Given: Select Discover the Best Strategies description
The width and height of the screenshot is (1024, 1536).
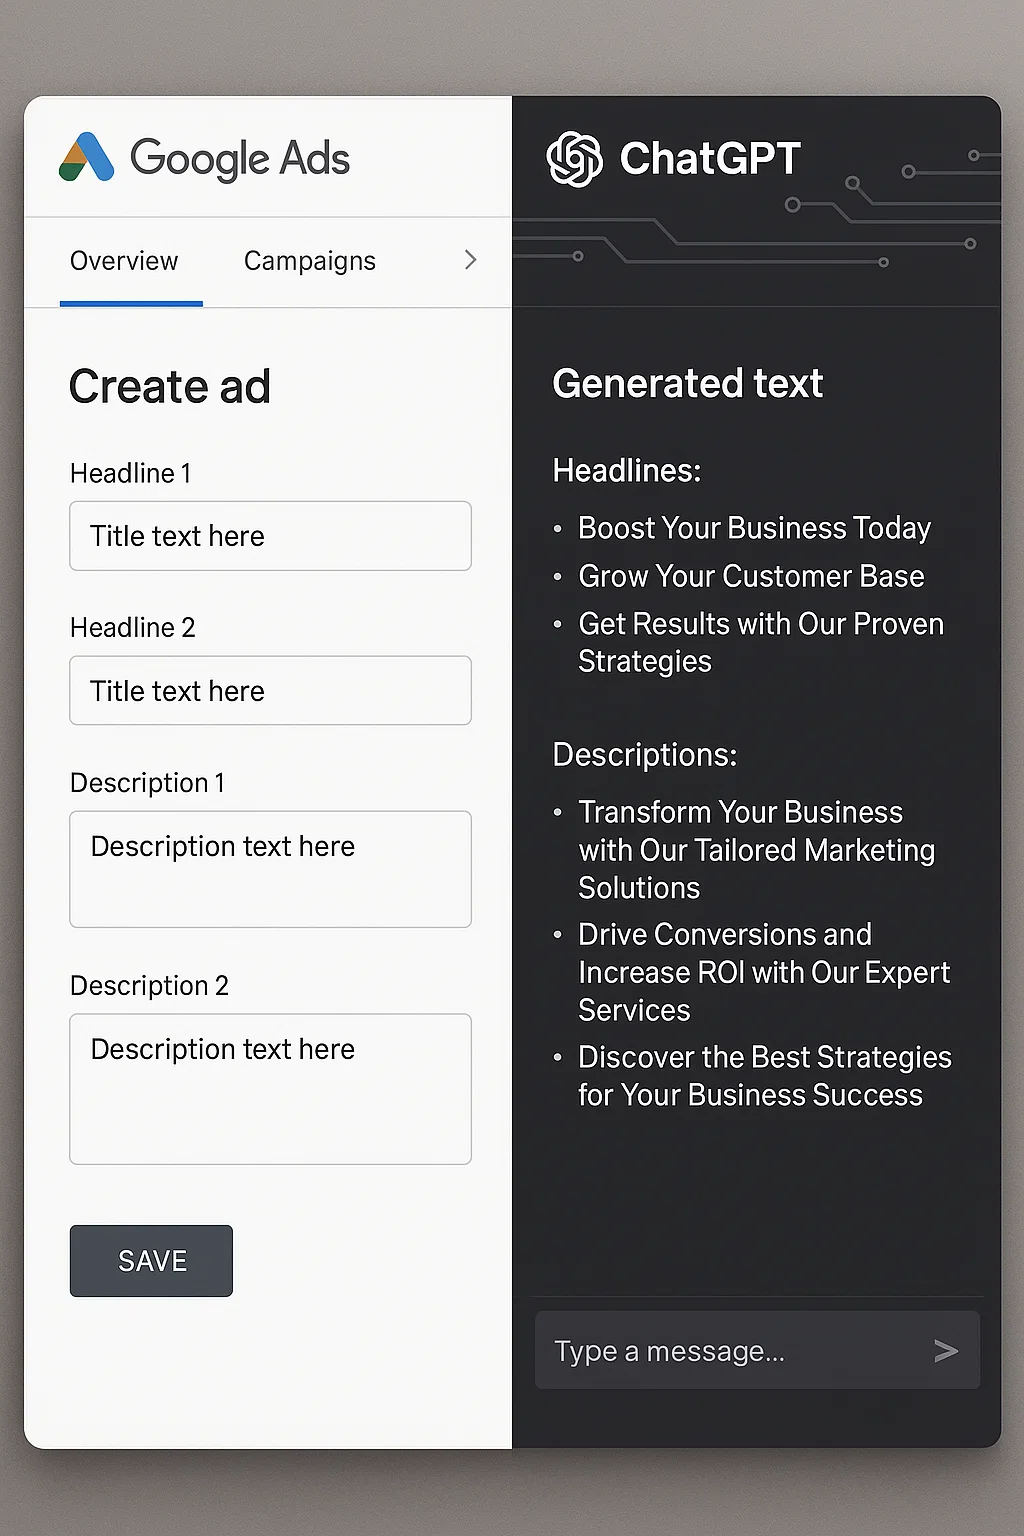Looking at the screenshot, I should pyautogui.click(x=765, y=1076).
